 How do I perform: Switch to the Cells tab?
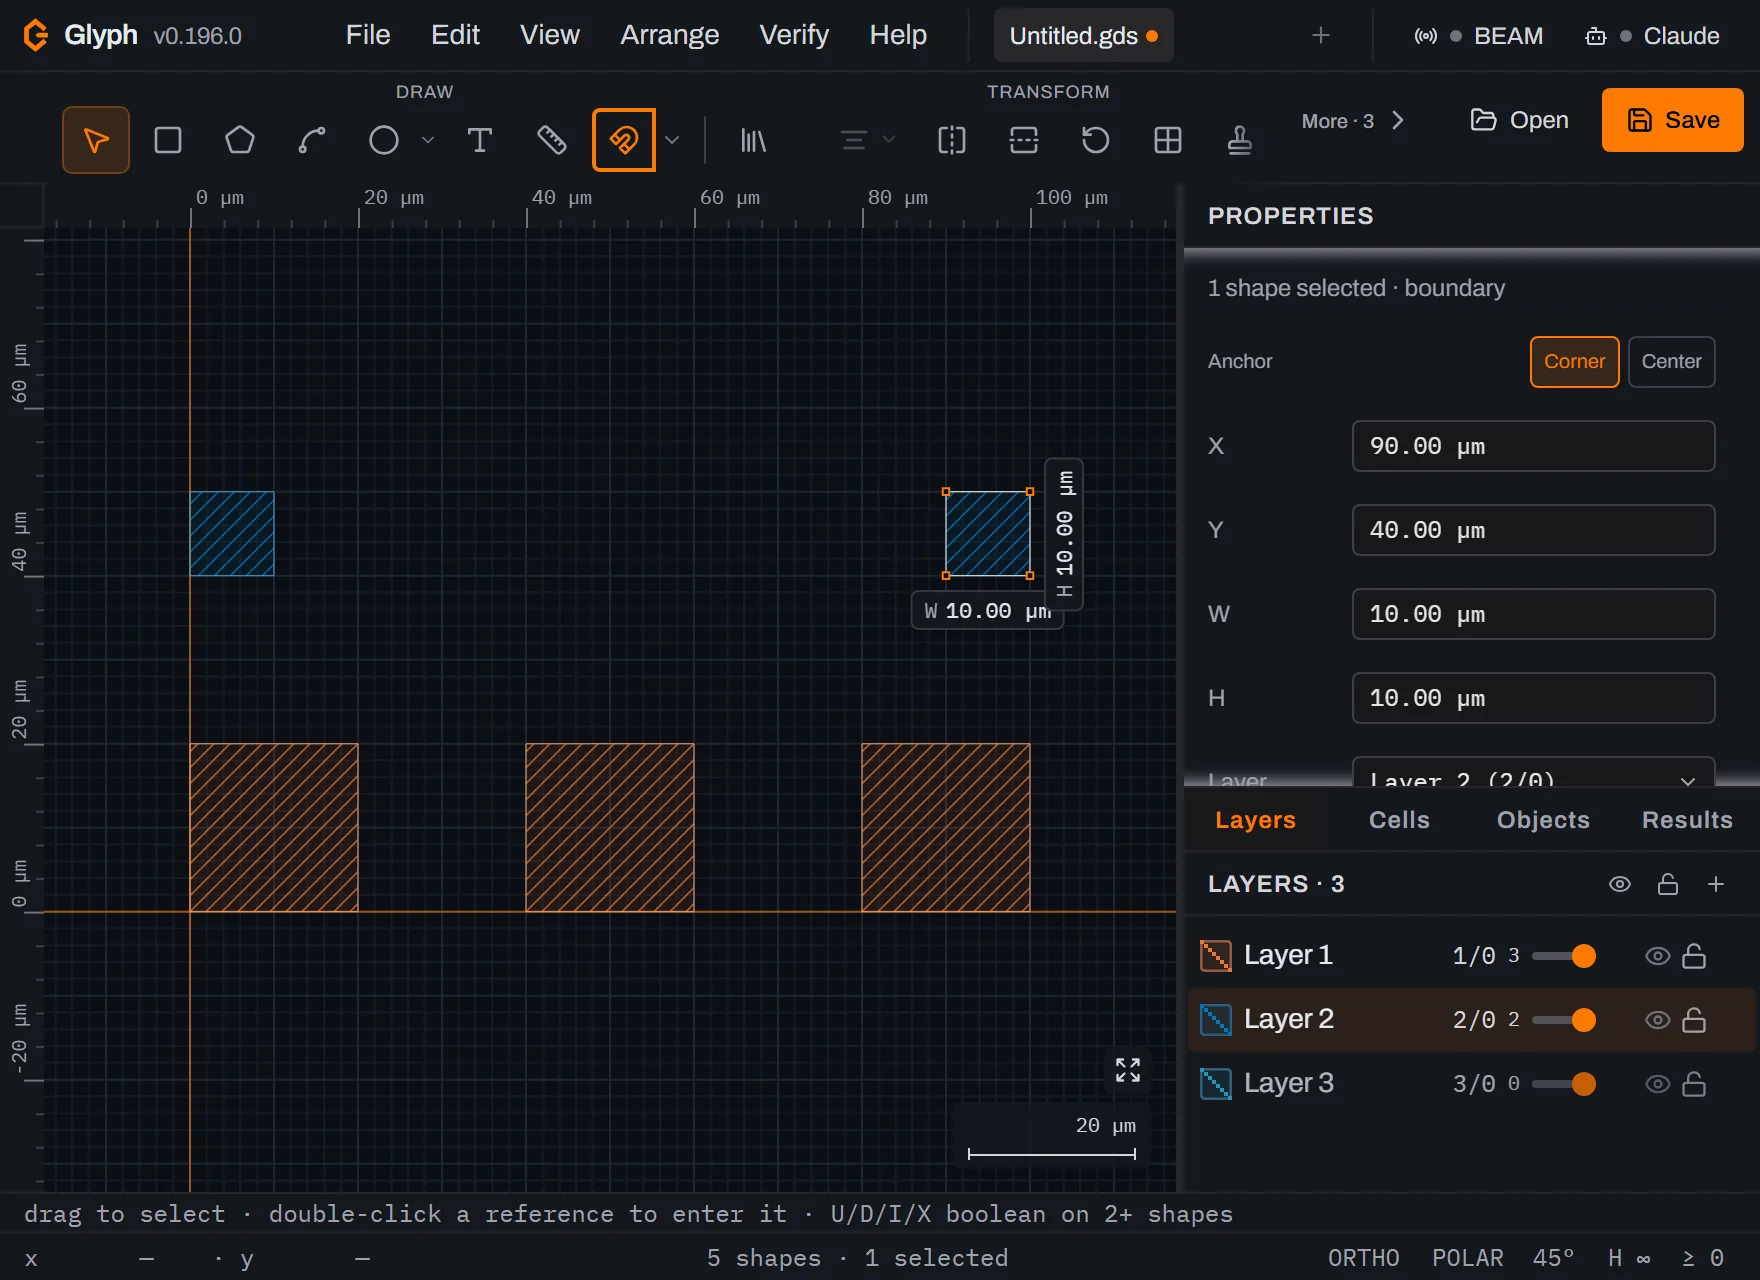coord(1399,820)
